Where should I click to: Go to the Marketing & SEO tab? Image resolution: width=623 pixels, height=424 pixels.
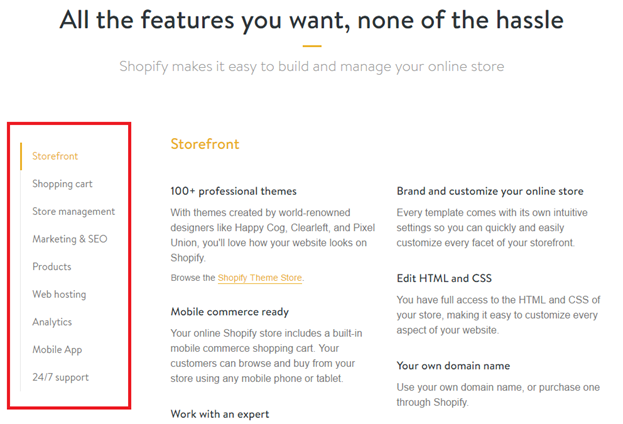(x=69, y=239)
